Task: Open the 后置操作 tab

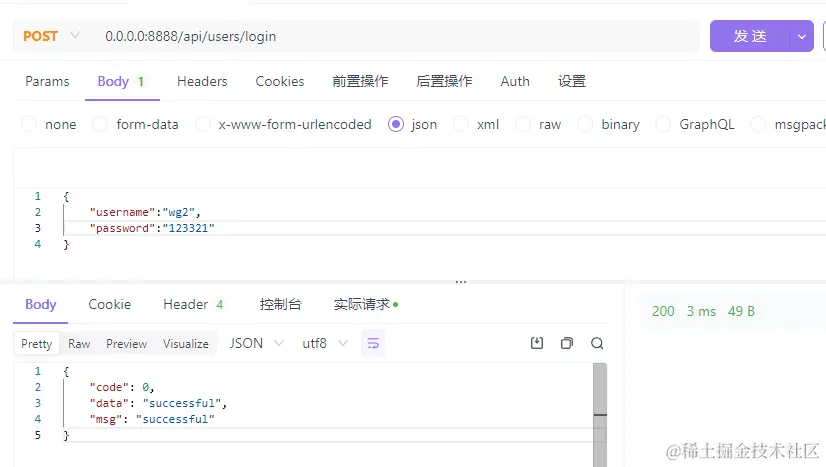Action: [444, 81]
